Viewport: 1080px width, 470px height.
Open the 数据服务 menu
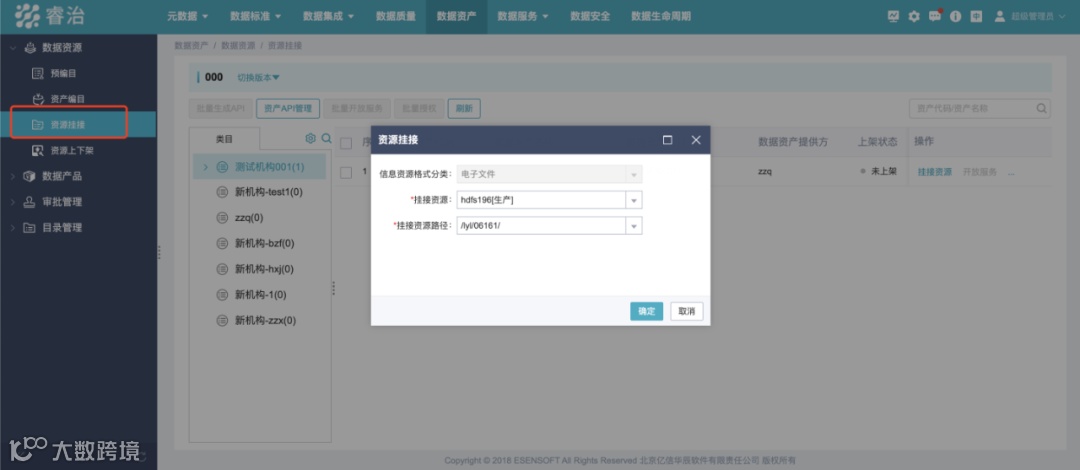tap(523, 16)
